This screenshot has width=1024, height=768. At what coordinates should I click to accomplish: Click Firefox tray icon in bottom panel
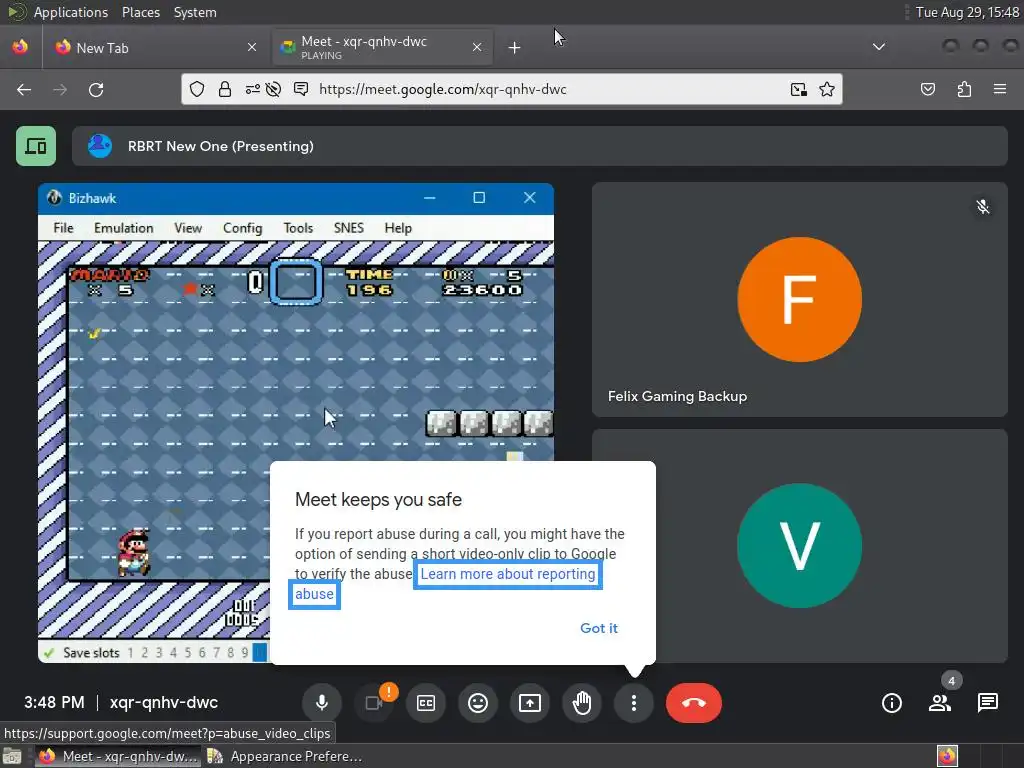coord(947,756)
